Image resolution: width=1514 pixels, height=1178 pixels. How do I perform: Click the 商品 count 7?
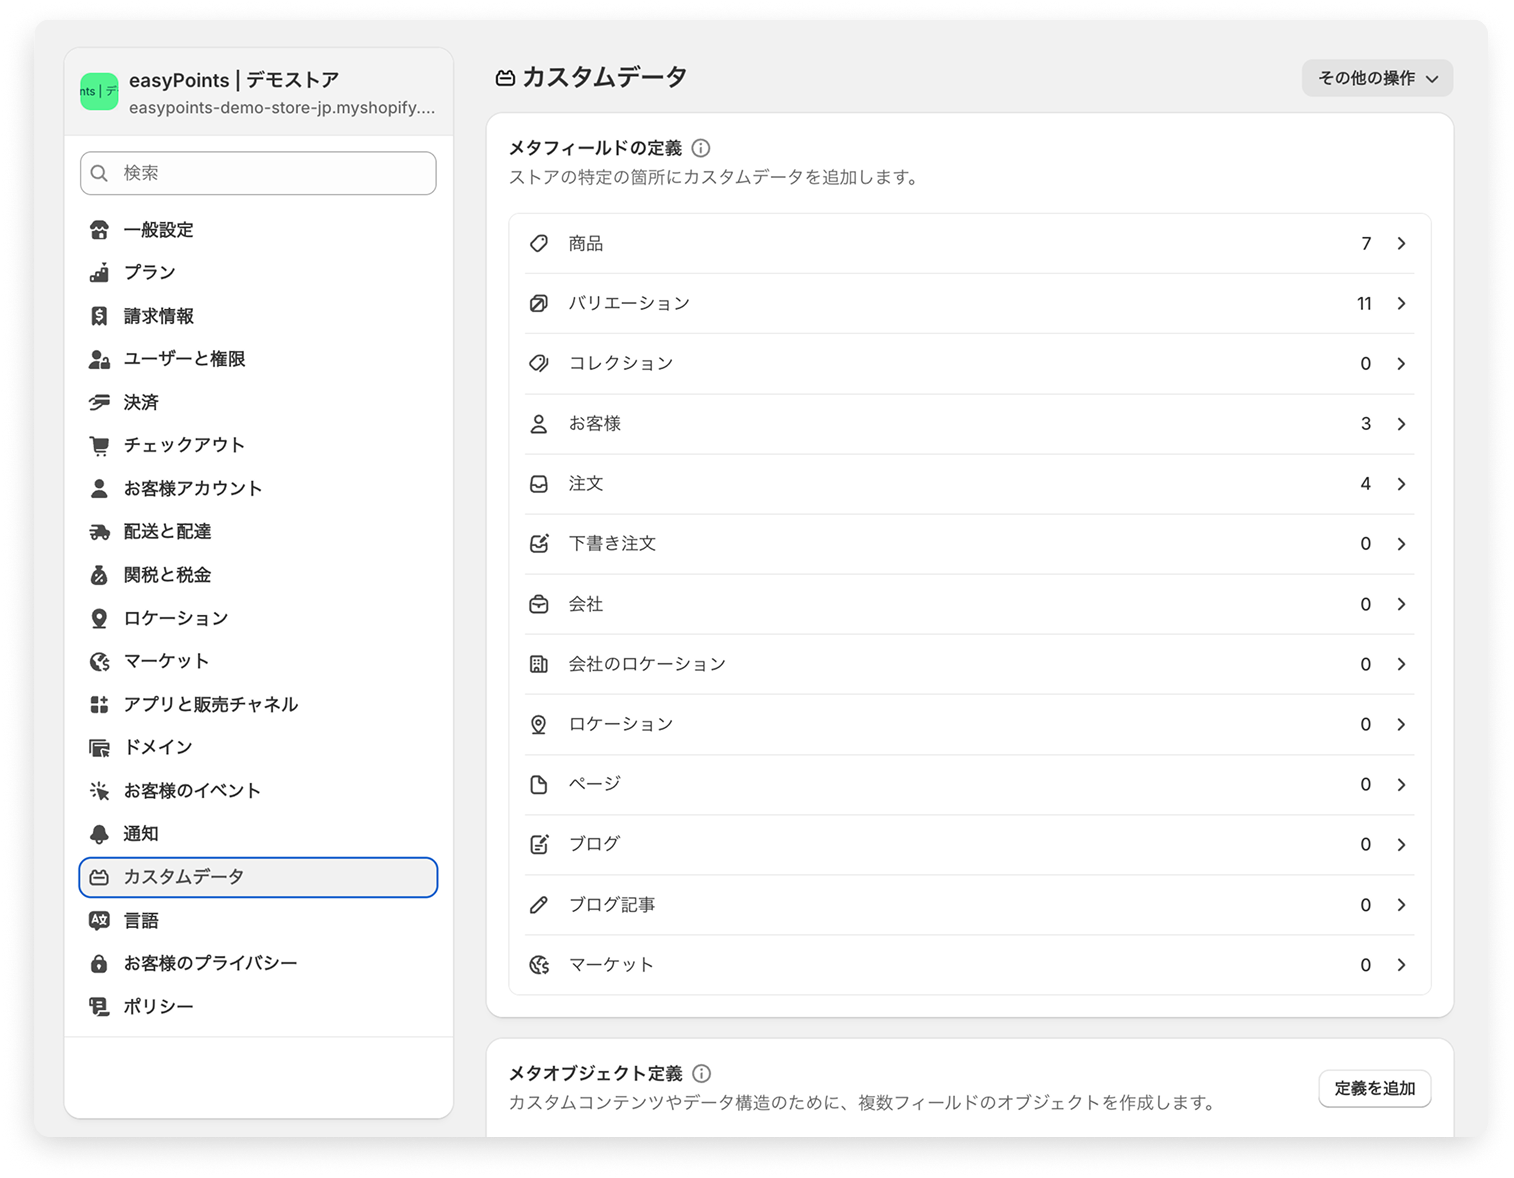1366,243
